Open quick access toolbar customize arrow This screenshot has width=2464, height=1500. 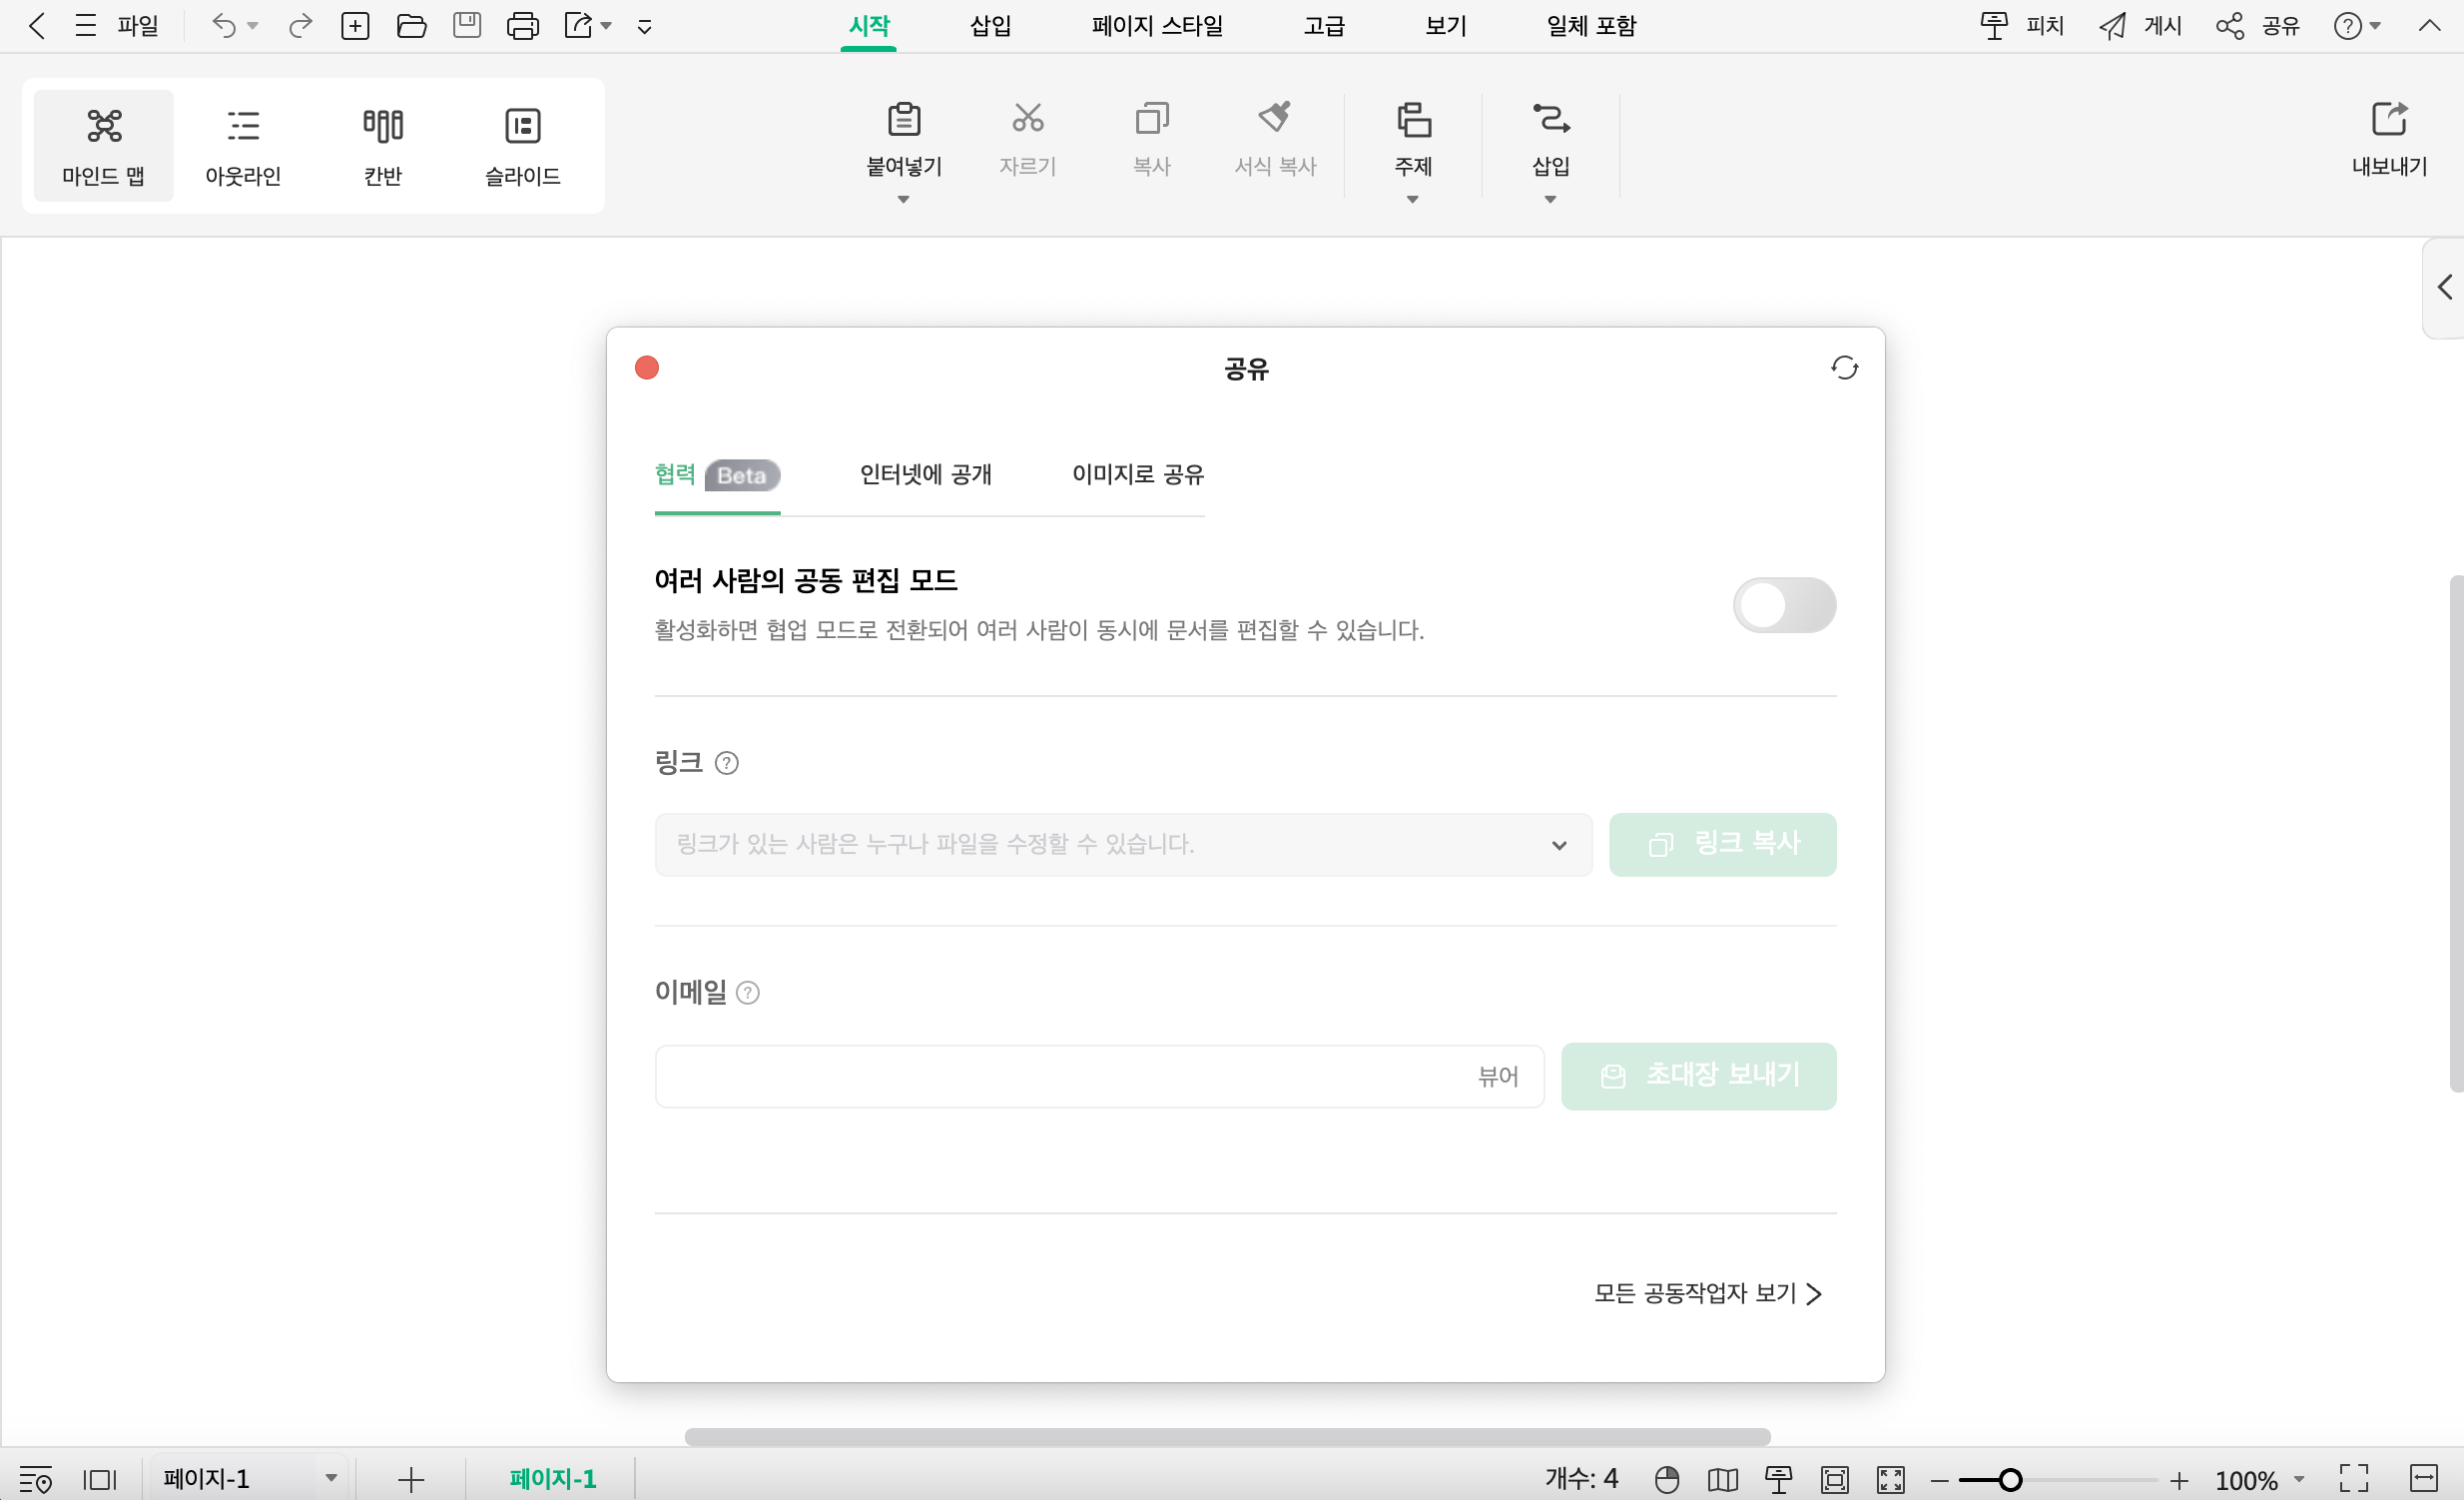pyautogui.click(x=645, y=27)
